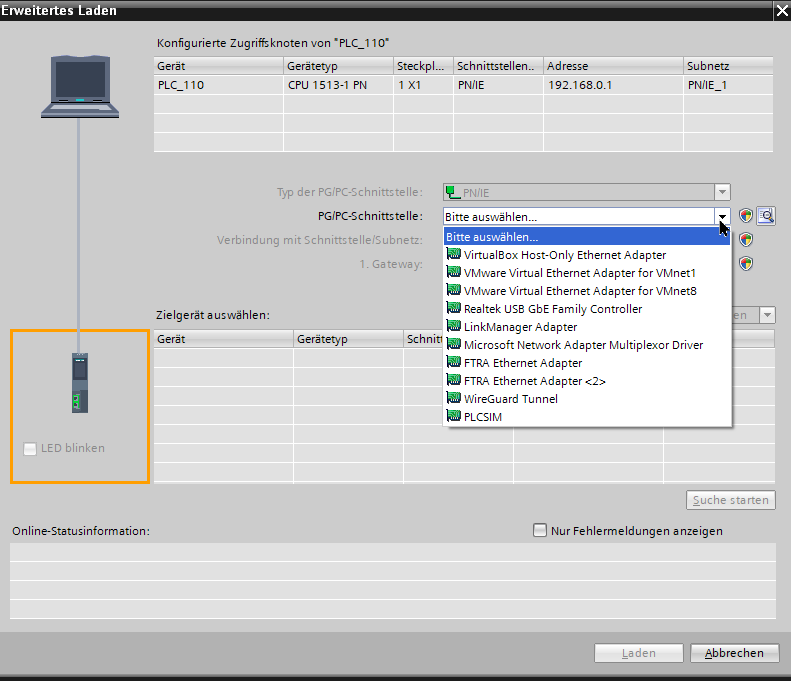Select VirtualBox Host-Only Ethernet Adapter

pyautogui.click(x=564, y=255)
